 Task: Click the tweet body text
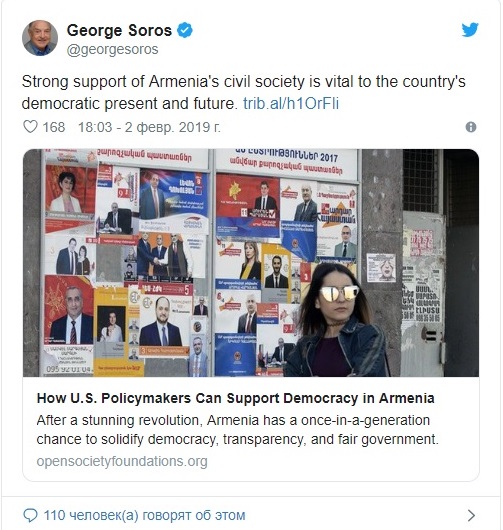(x=243, y=92)
